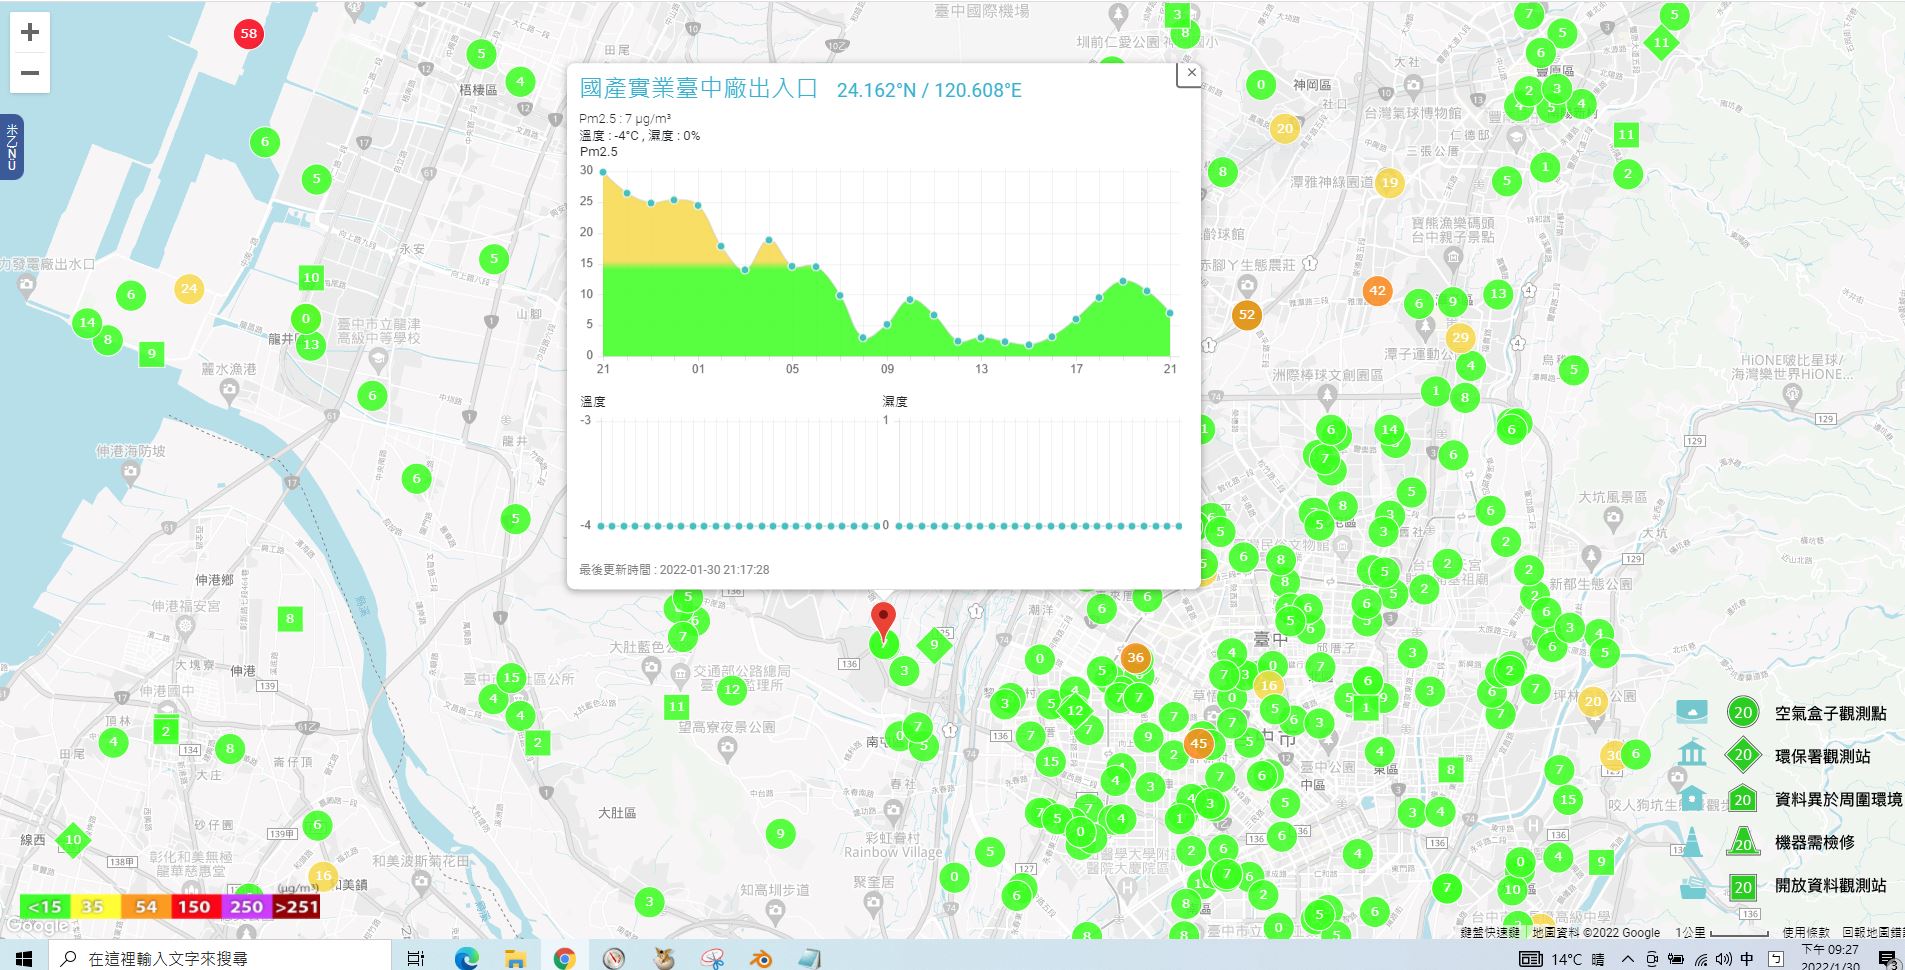The height and width of the screenshot is (970, 1905).
Task: Click the orange 36 station marker
Action: (x=1134, y=658)
